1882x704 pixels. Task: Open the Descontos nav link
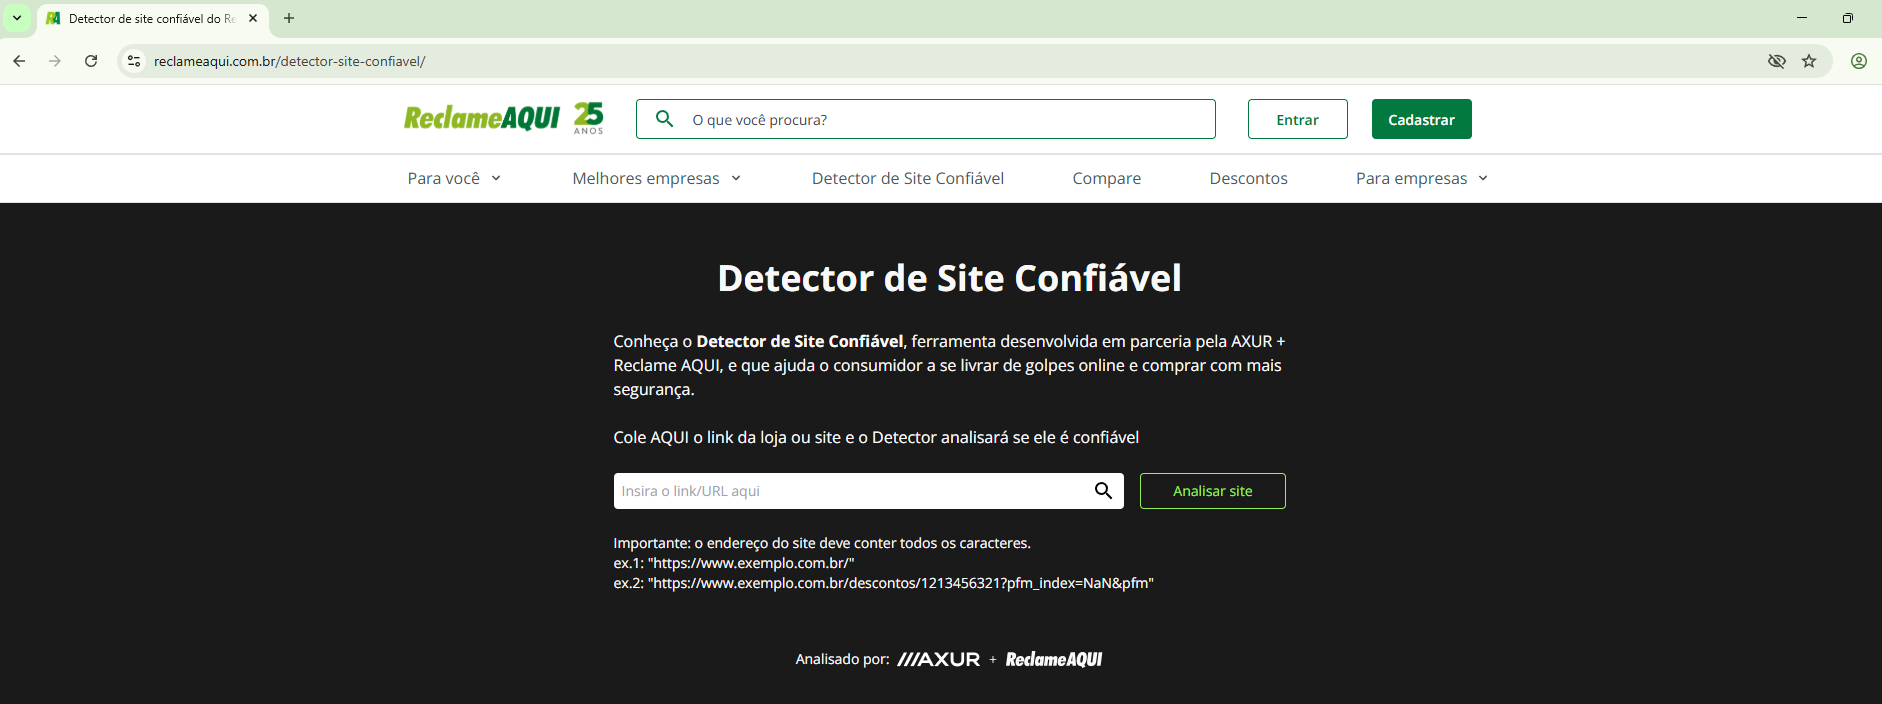[1248, 178]
